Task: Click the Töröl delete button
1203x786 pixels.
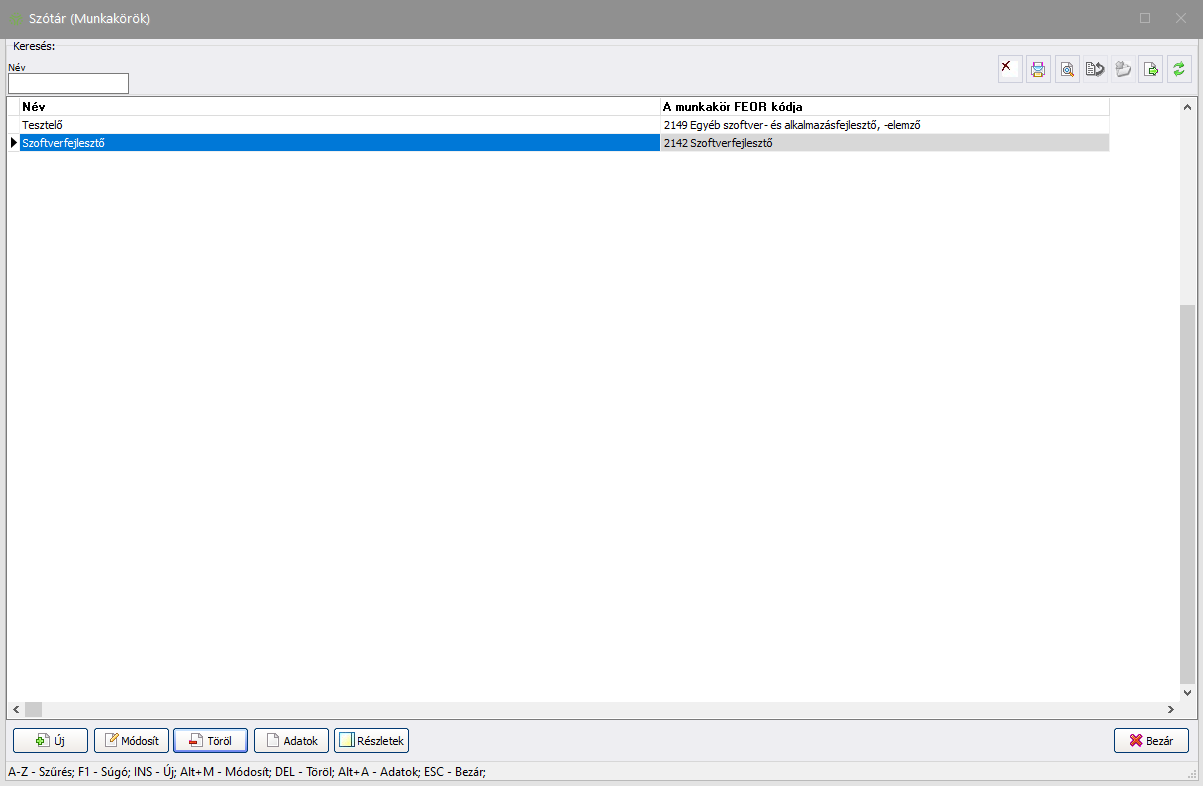Action: click(x=210, y=741)
